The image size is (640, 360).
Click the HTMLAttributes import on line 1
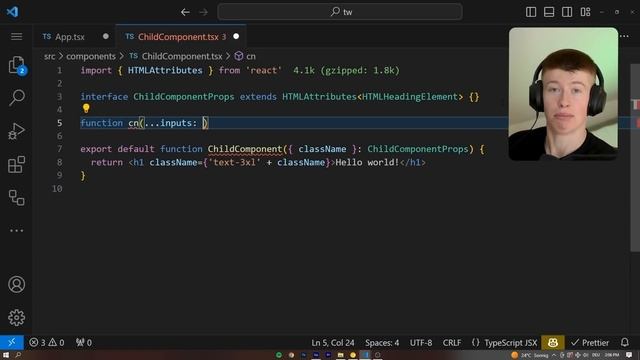point(165,70)
